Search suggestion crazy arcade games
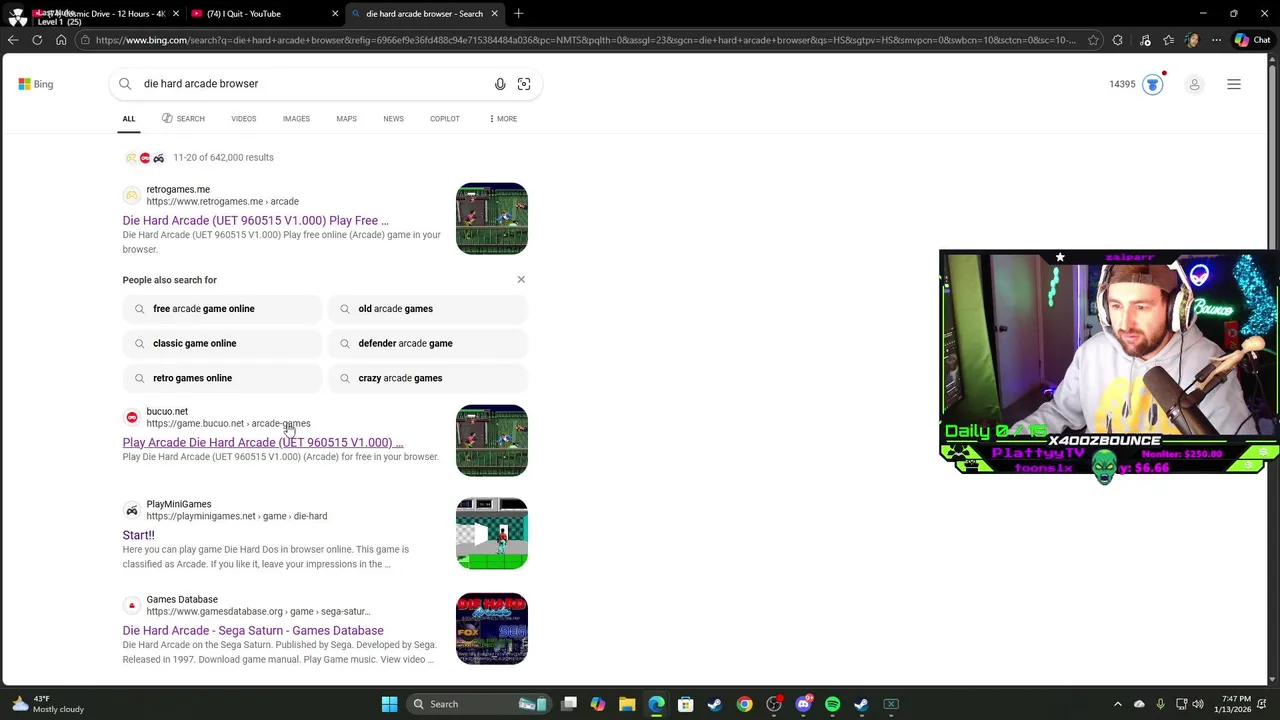Image resolution: width=1280 pixels, height=720 pixels. click(428, 378)
